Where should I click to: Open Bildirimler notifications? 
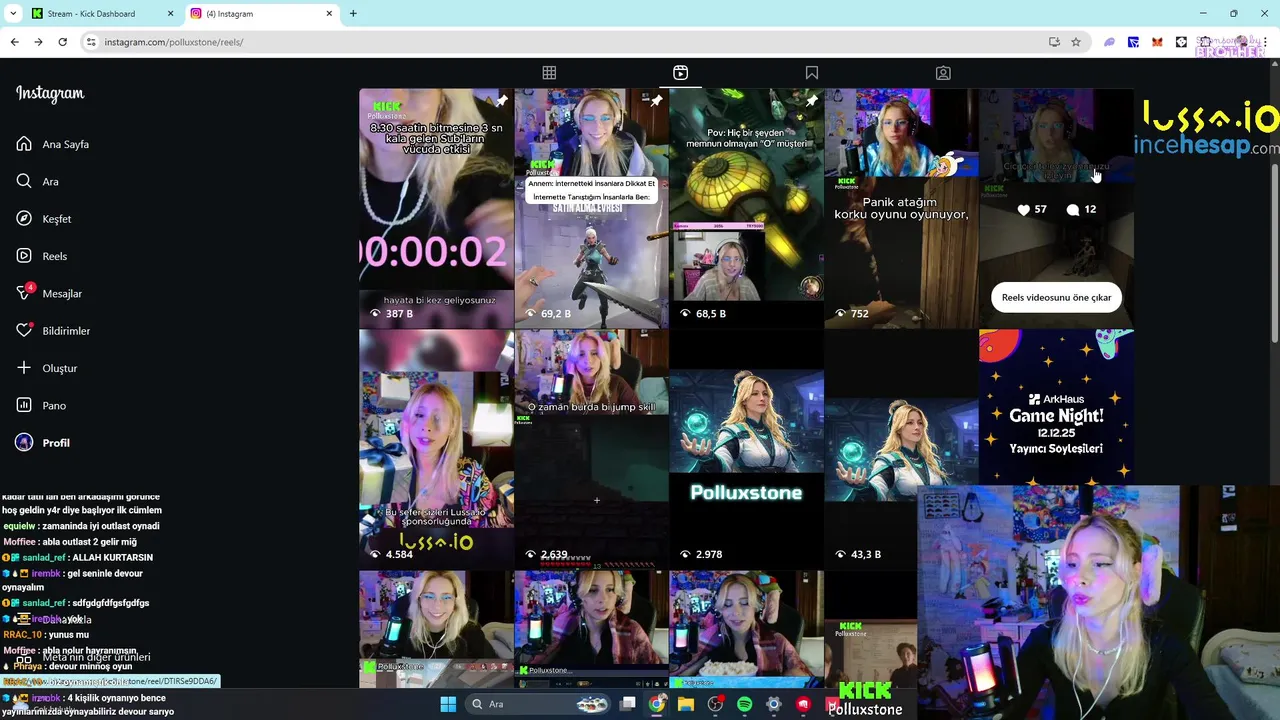pos(53,331)
